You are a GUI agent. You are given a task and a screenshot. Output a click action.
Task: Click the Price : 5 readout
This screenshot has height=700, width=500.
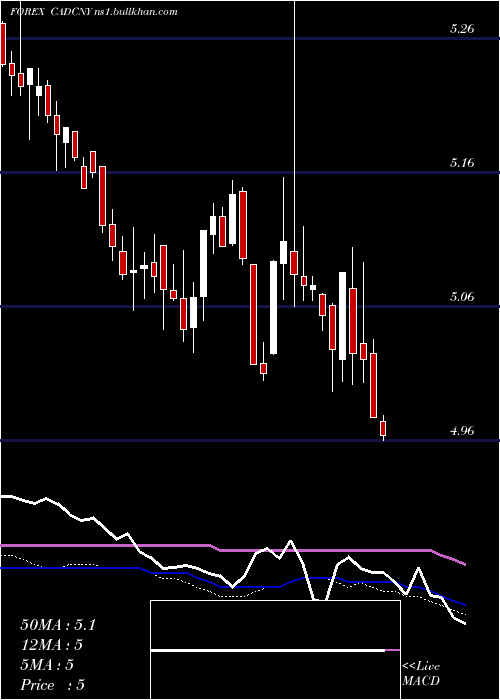click(52, 685)
